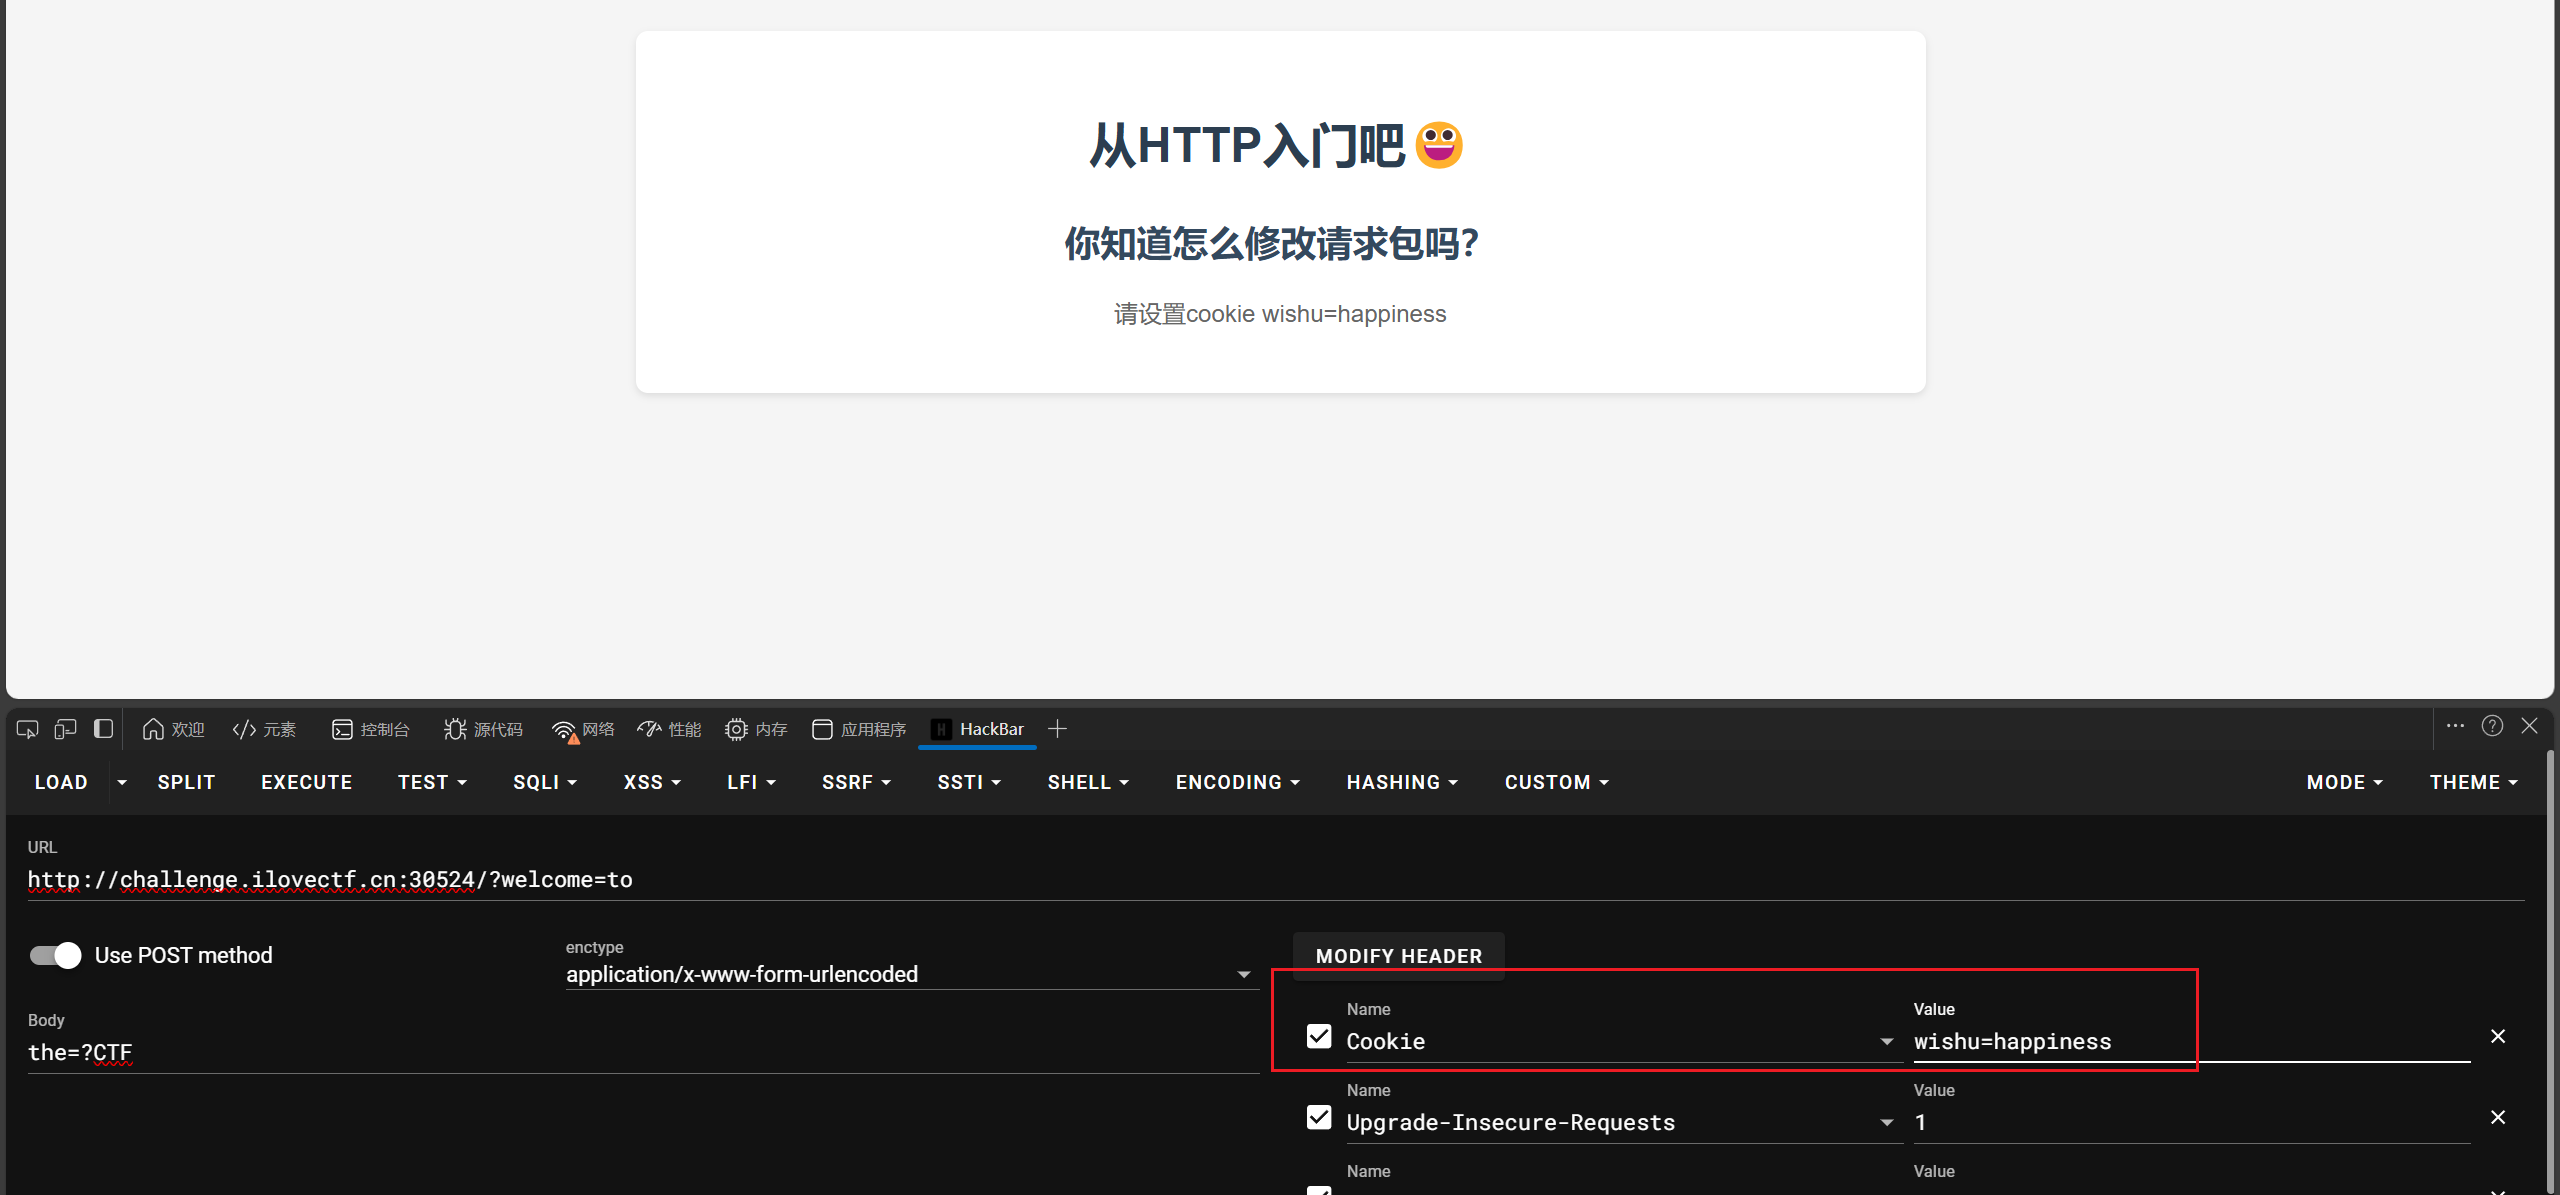Open the Console tab
Image resolution: width=2560 pixels, height=1195 pixels.
tap(371, 730)
